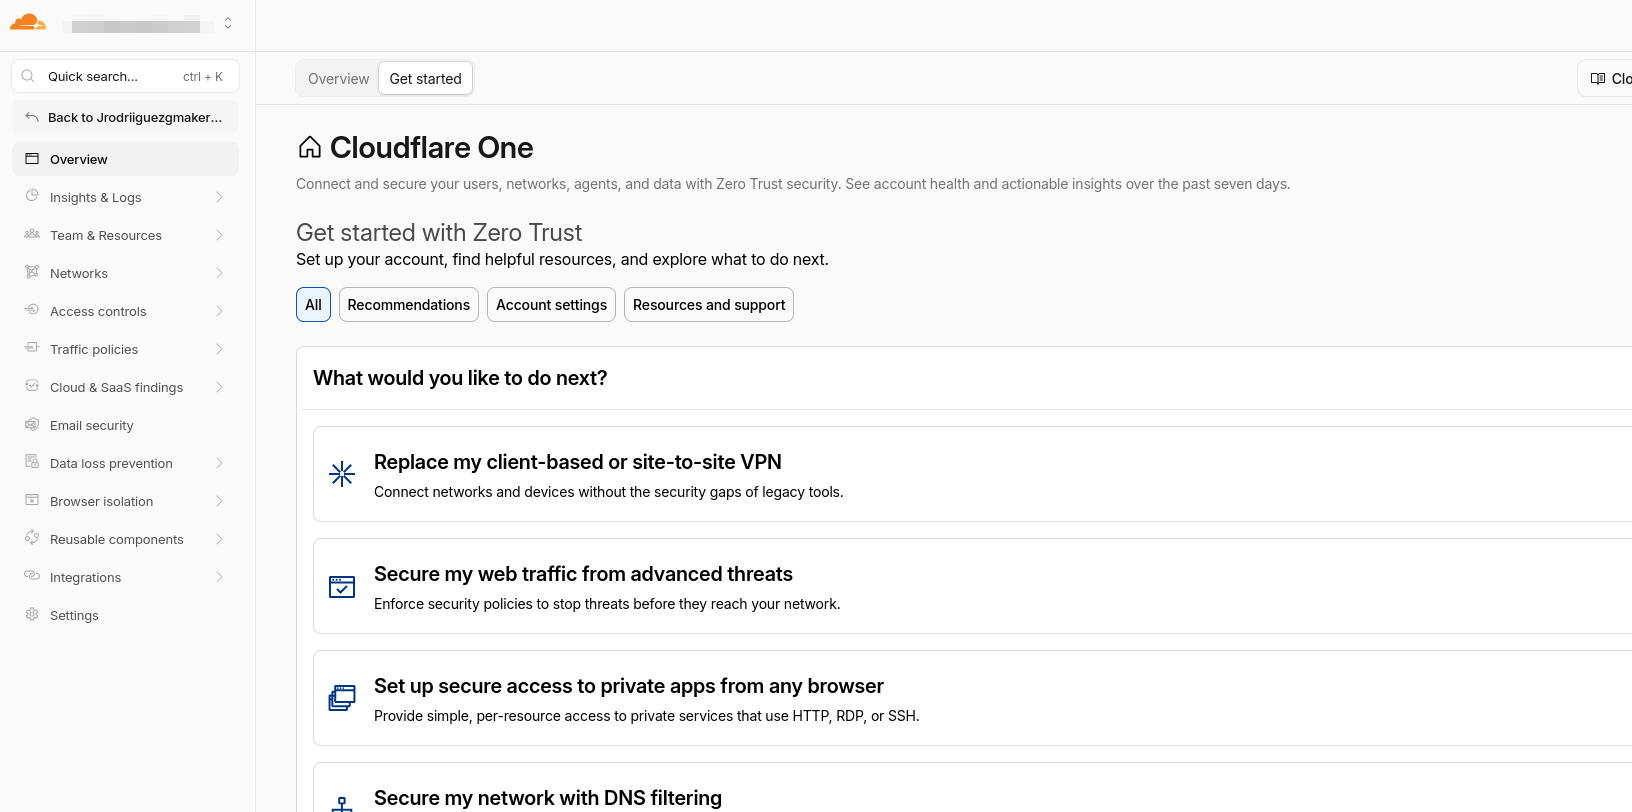
Task: Filter by Account settings
Action: [x=551, y=305]
